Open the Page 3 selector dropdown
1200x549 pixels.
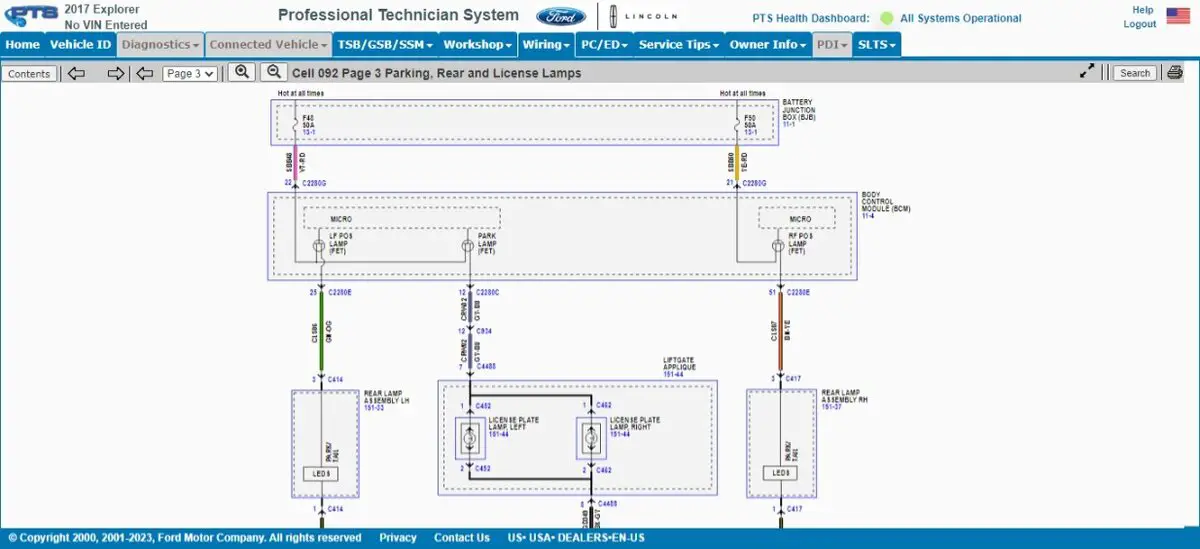coord(190,73)
